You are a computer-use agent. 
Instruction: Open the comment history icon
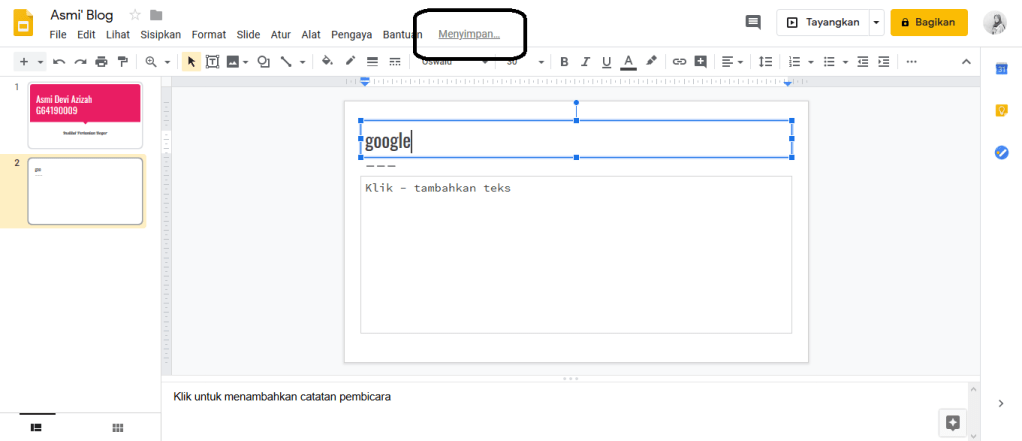(753, 22)
